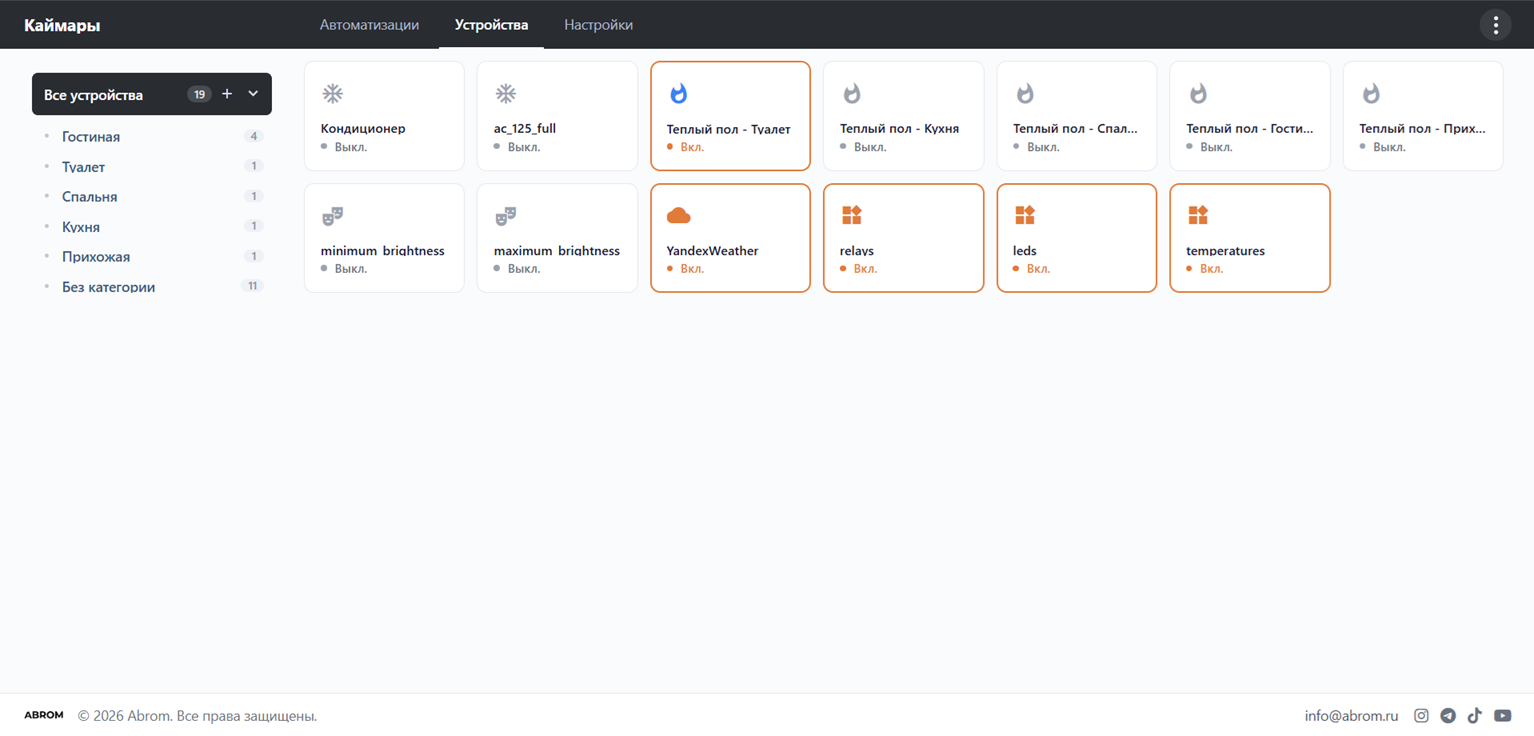Click Вкл. status on leds card
The height and width of the screenshot is (736, 1534).
pyautogui.click(x=1038, y=269)
